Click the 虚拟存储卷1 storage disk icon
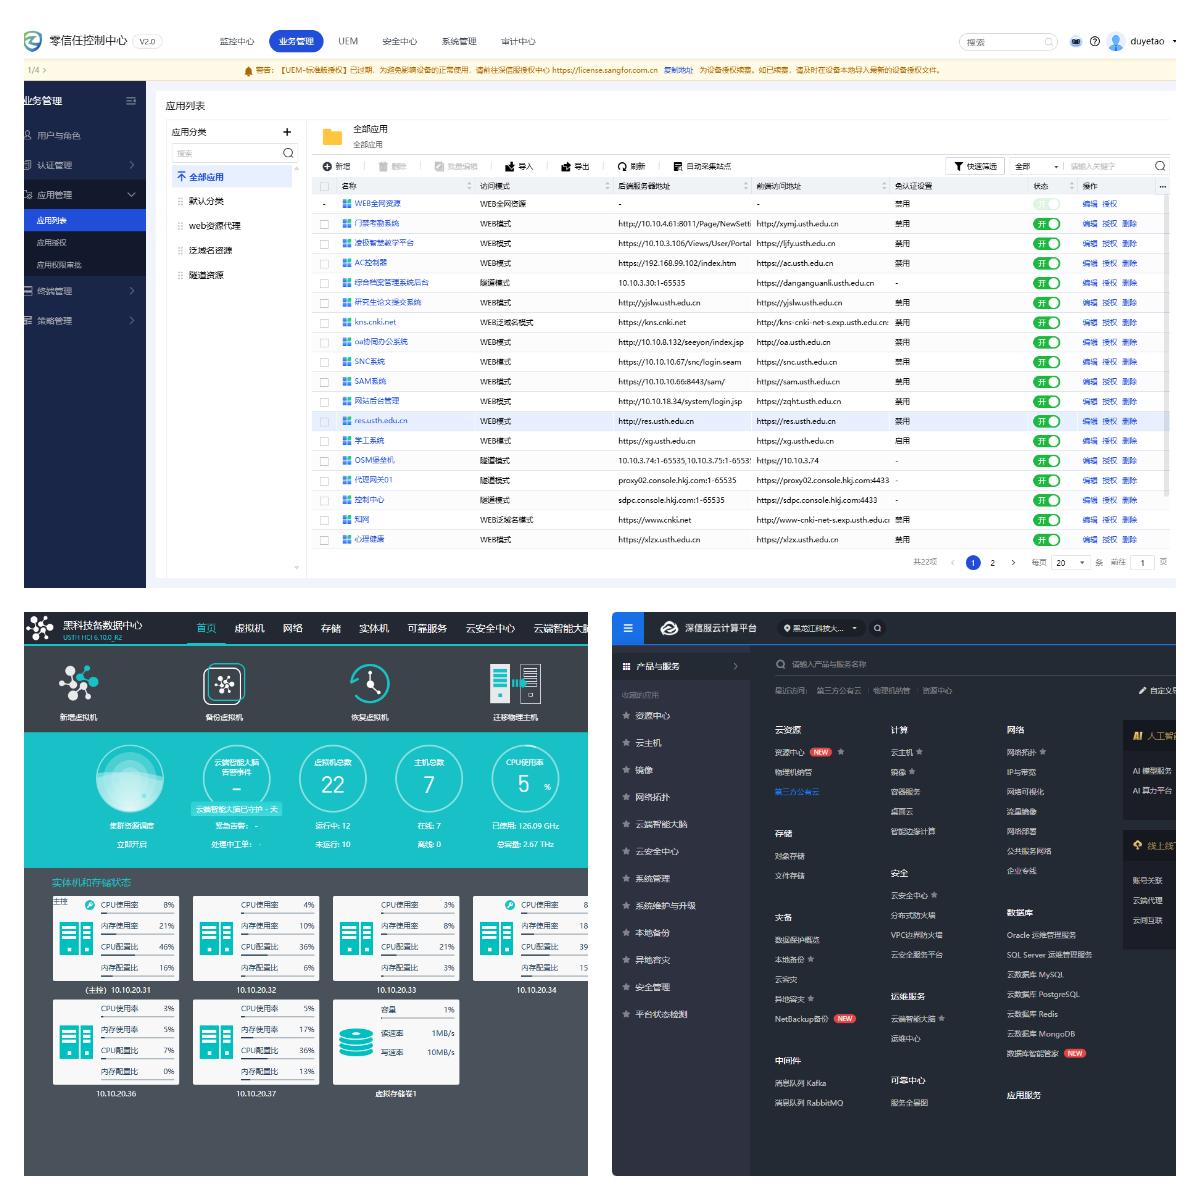This screenshot has height=1200, width=1200. click(x=356, y=1042)
